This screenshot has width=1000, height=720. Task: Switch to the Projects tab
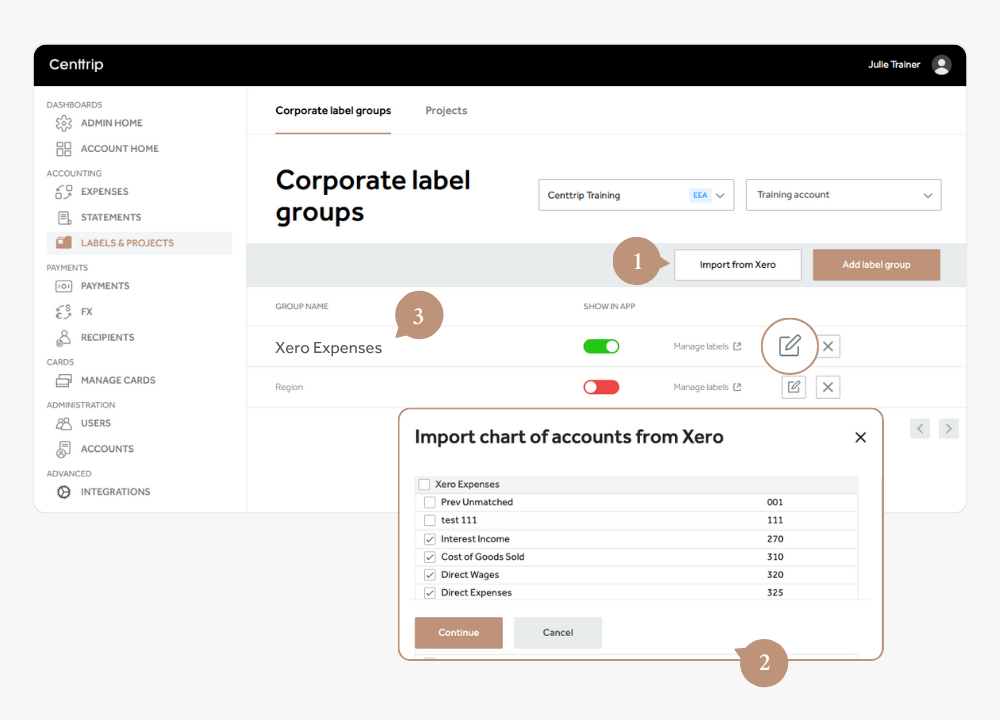click(446, 111)
